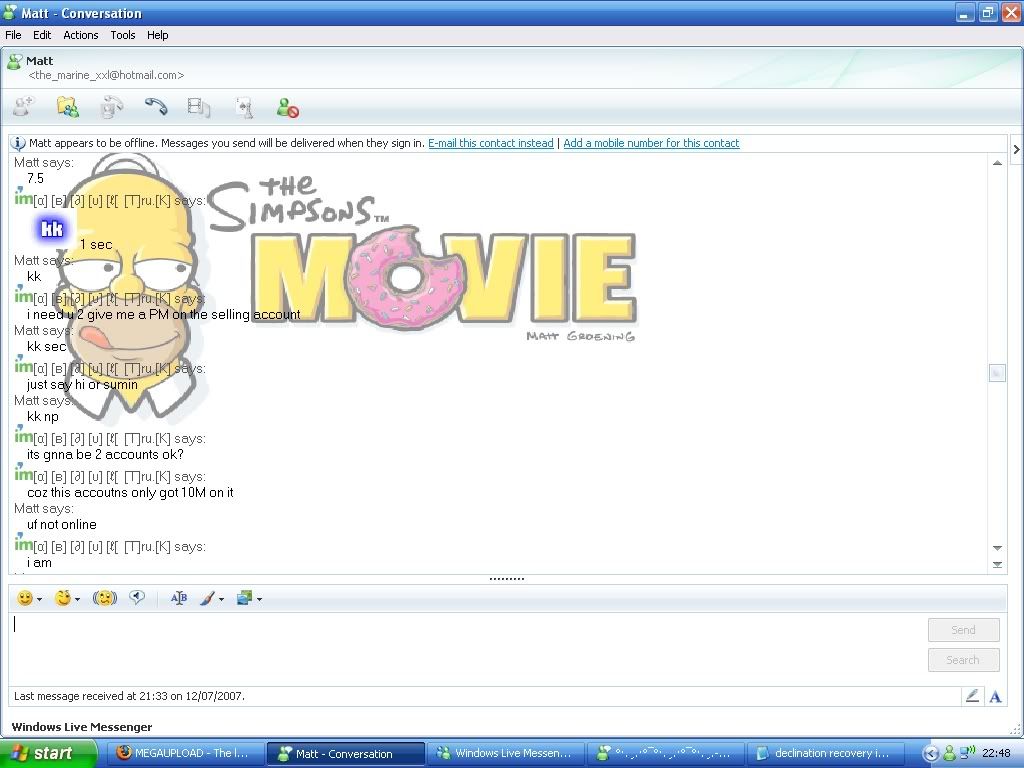Send a nudge with the shaking face
The image size is (1024, 768).
coord(105,598)
